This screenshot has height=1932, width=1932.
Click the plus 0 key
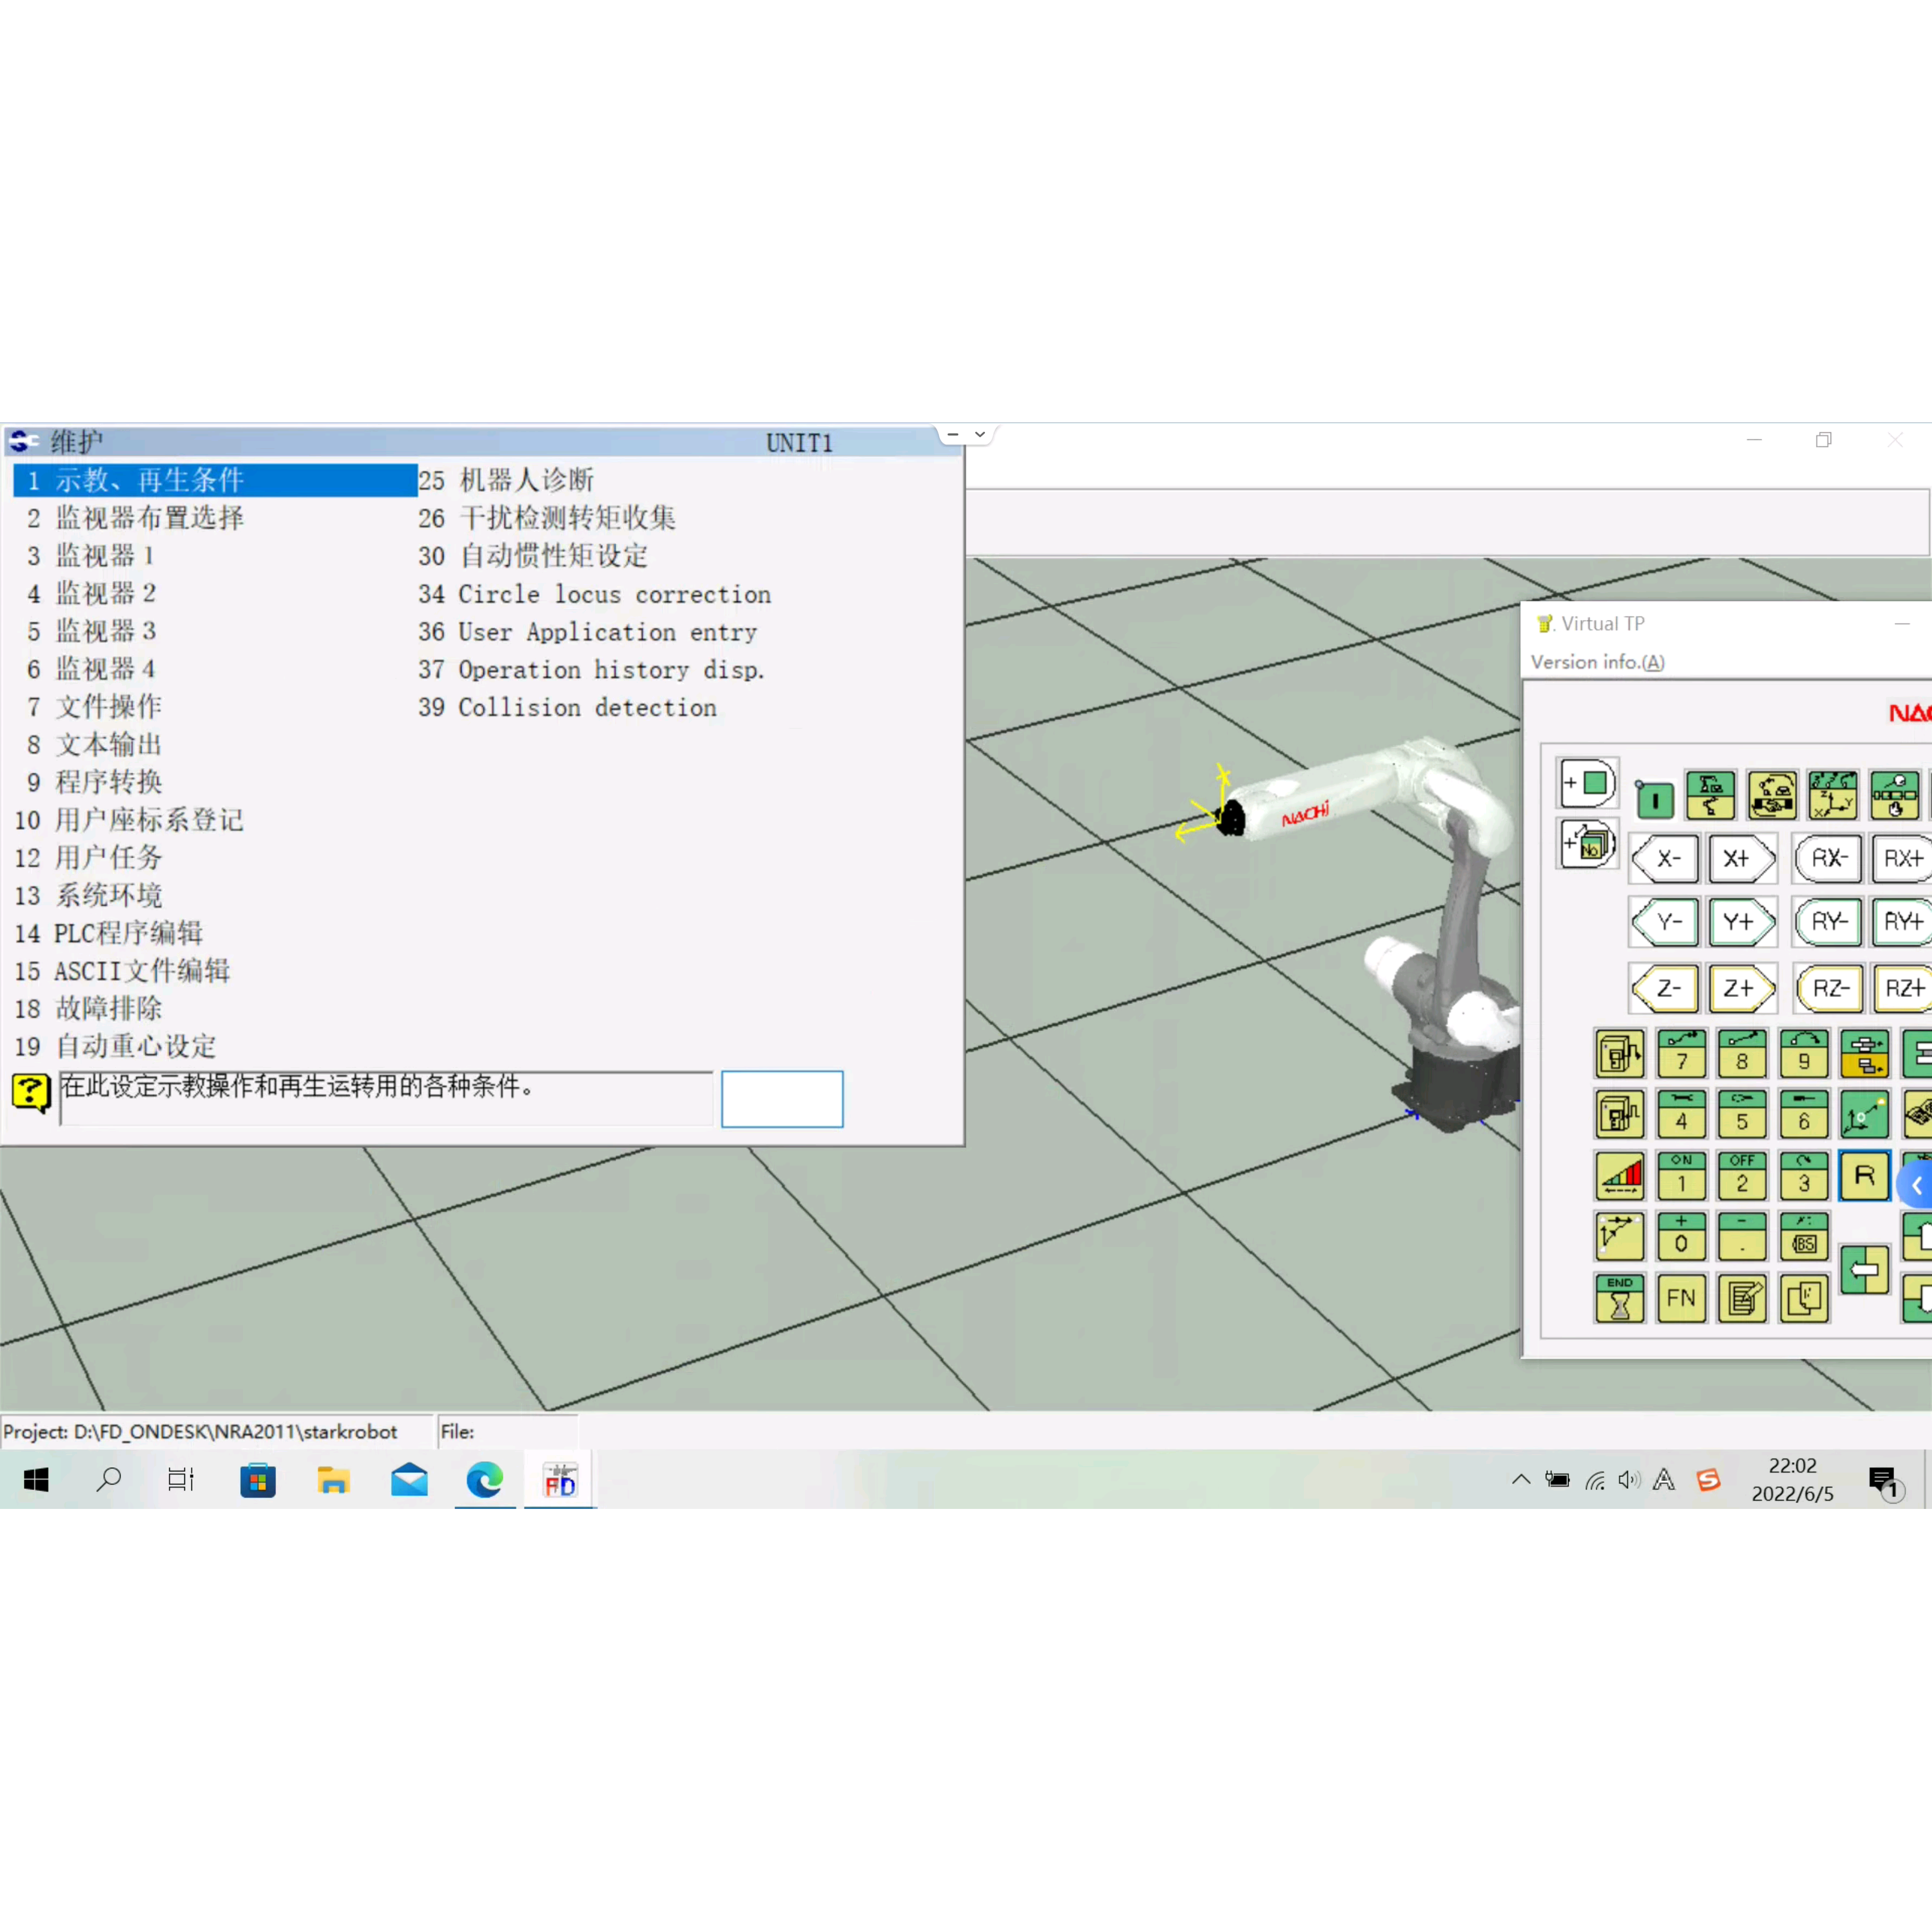(x=1681, y=1237)
